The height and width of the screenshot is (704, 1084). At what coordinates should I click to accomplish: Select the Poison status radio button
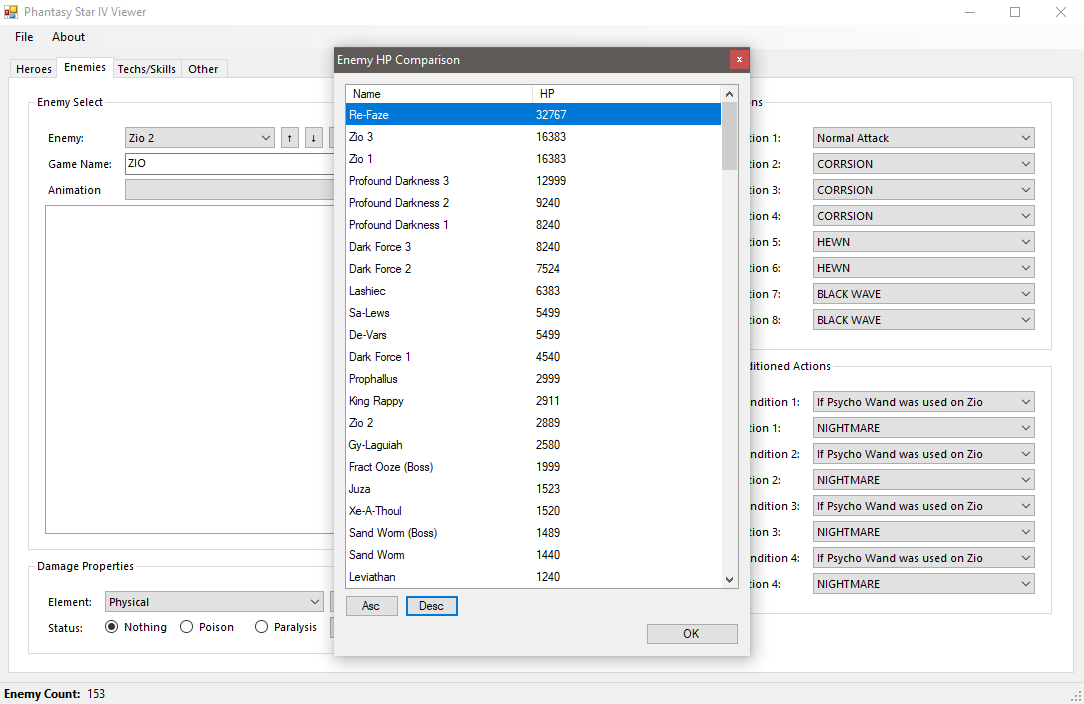[x=186, y=627]
